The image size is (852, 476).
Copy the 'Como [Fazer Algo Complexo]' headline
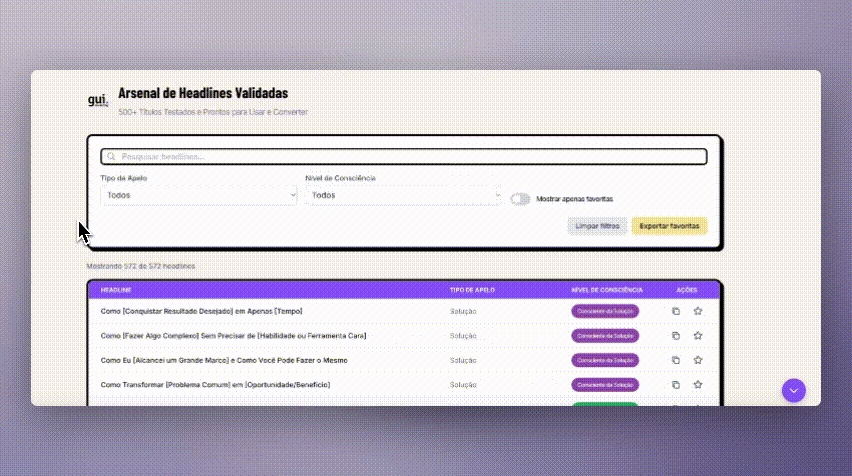click(675, 336)
